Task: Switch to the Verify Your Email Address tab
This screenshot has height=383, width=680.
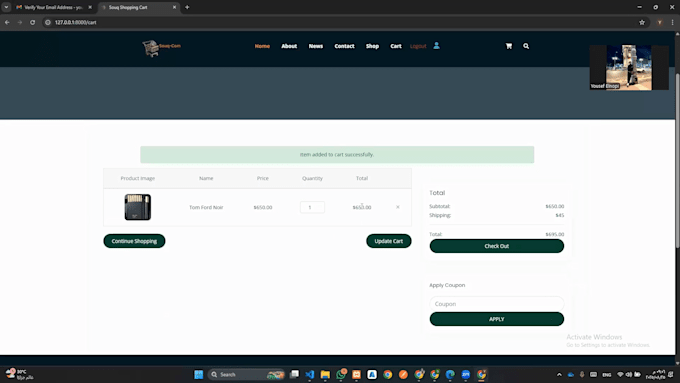Action: 52,7
